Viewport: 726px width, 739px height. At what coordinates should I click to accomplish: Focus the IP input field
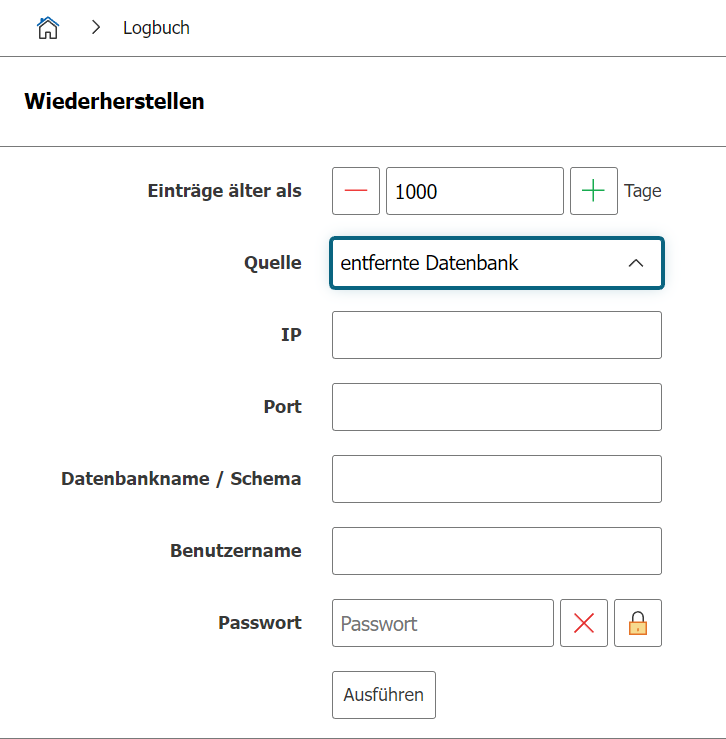pyautogui.click(x=497, y=335)
